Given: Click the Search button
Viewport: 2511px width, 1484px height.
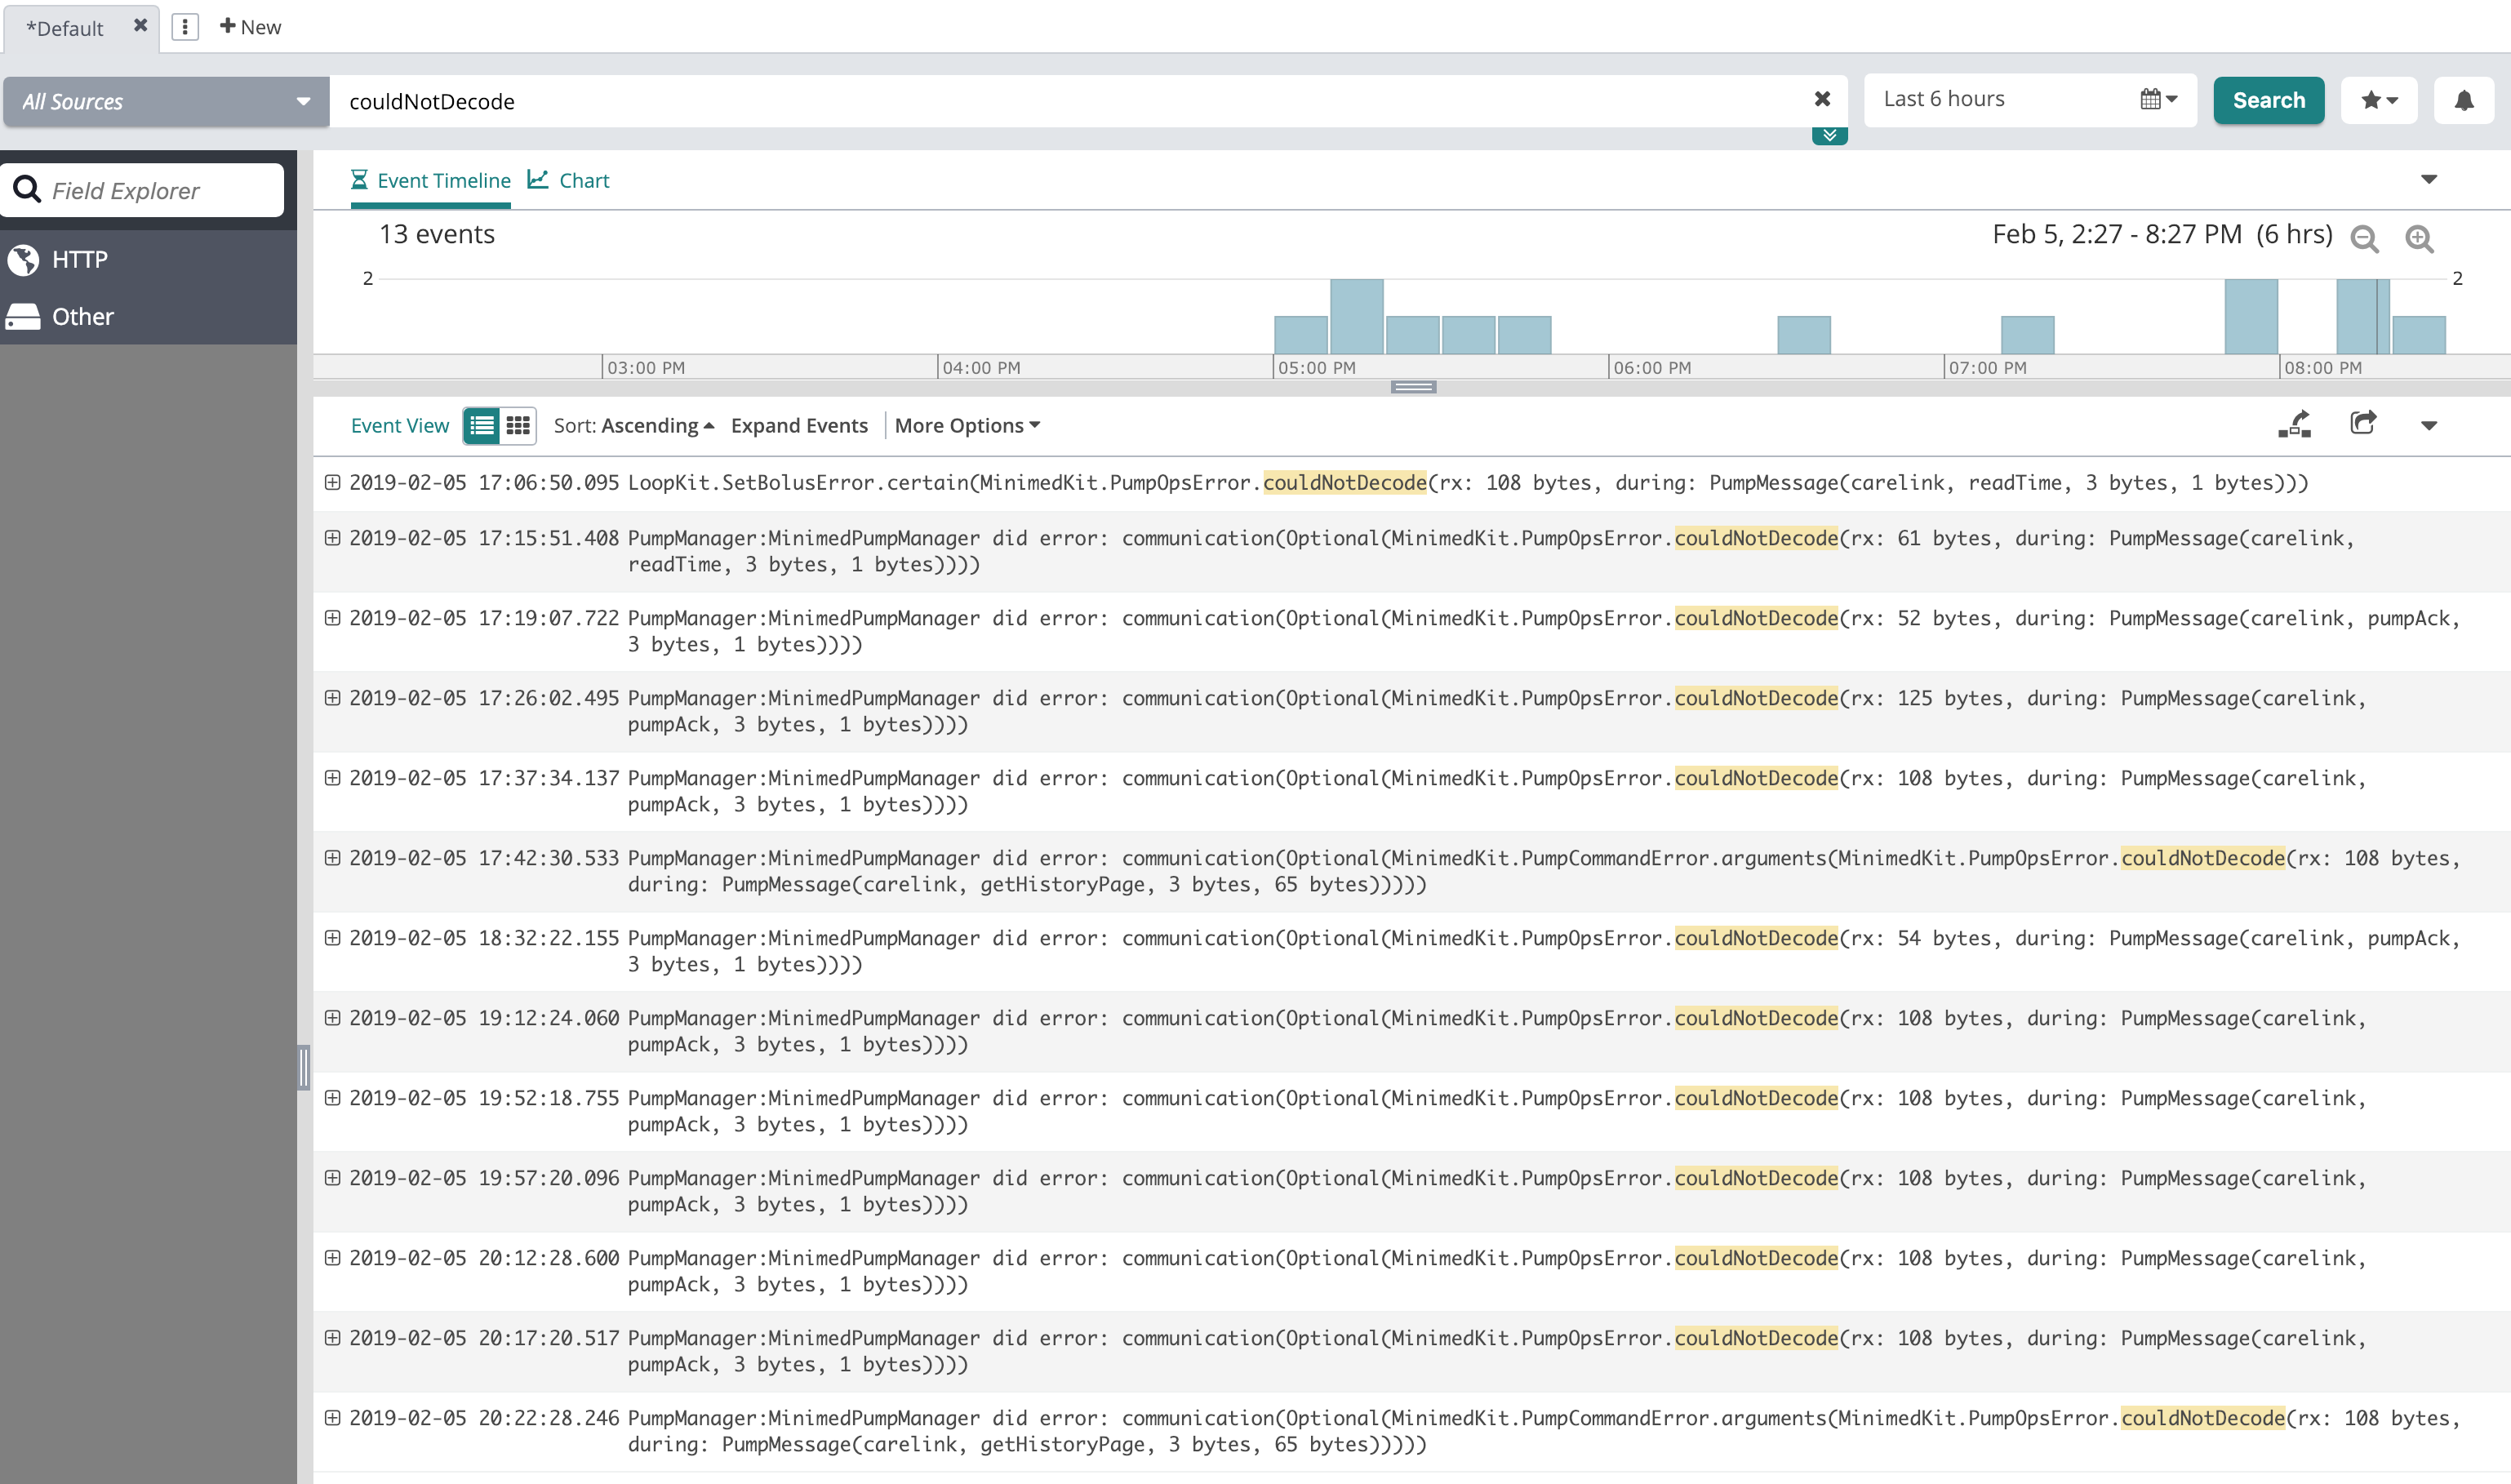Looking at the screenshot, I should pyautogui.click(x=2268, y=100).
